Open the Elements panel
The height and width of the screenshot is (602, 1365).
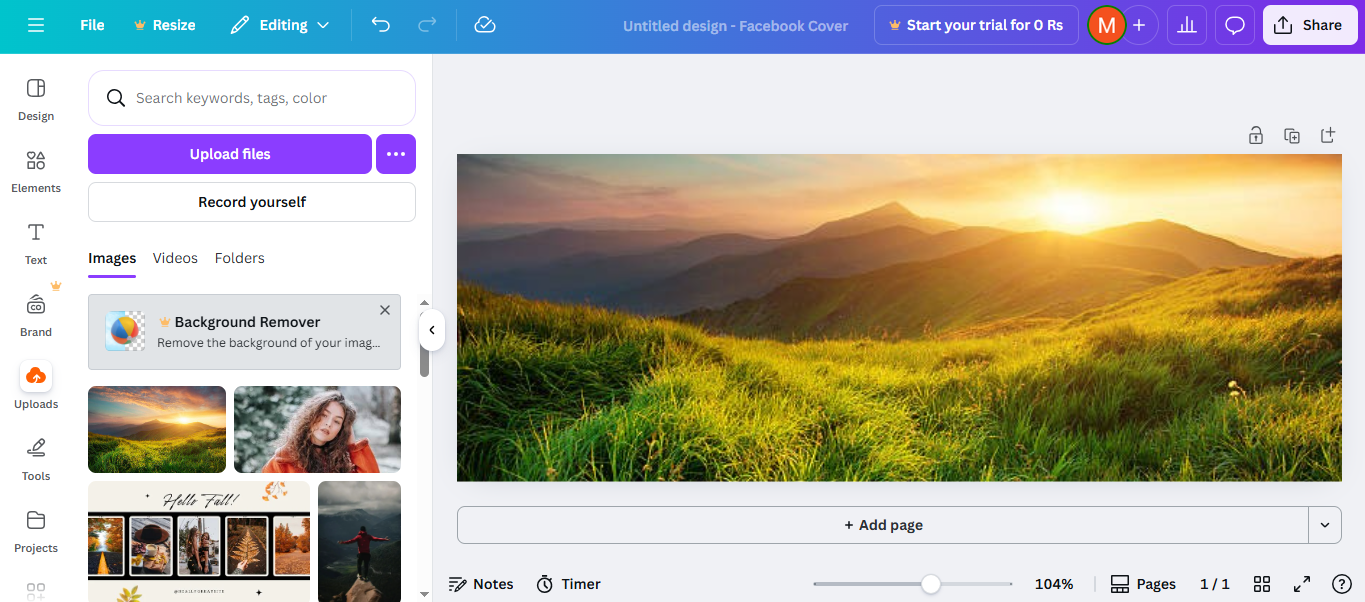pyautogui.click(x=35, y=172)
